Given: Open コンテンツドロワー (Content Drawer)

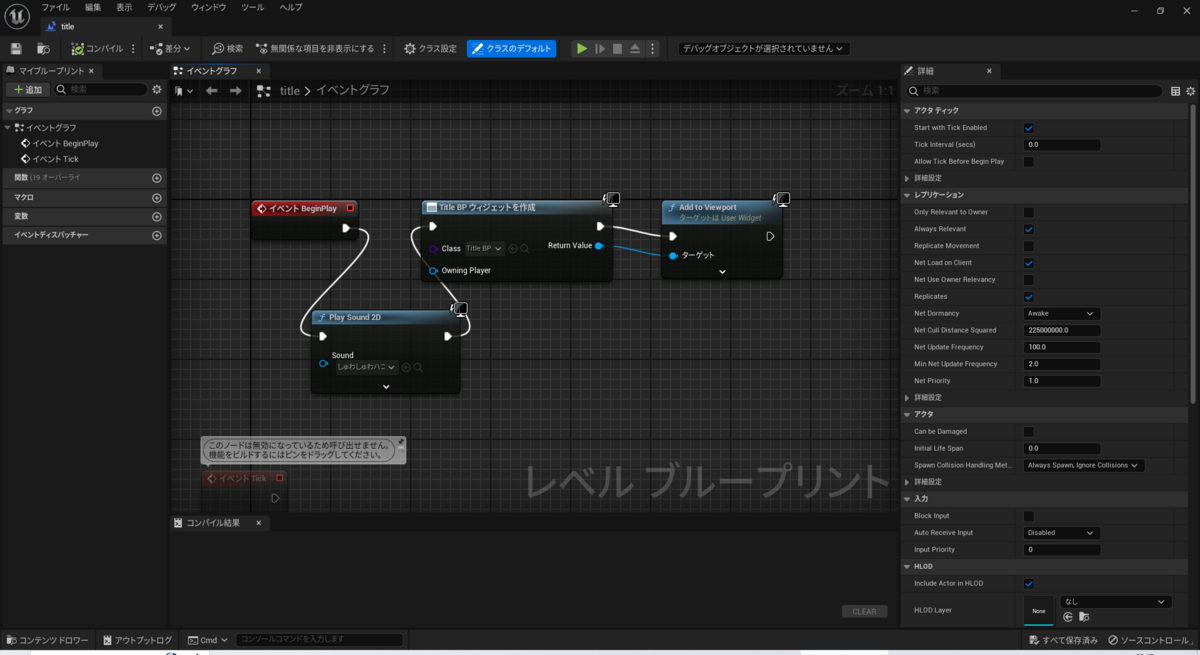Looking at the screenshot, I should [x=47, y=640].
